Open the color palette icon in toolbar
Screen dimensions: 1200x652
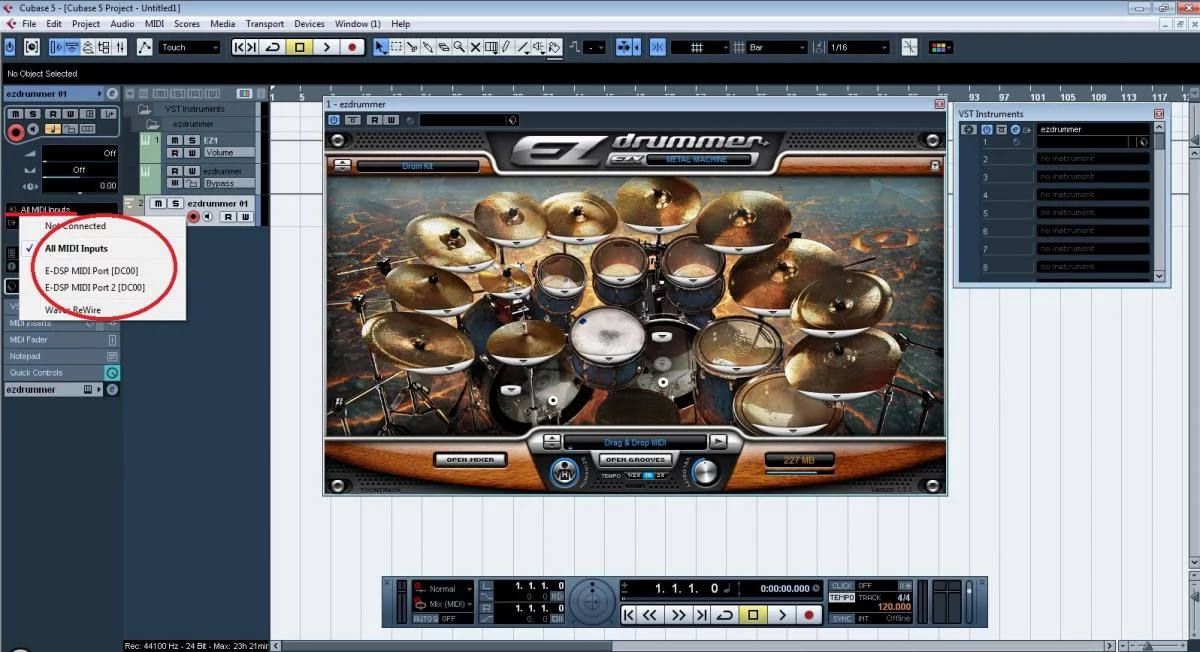(940, 47)
